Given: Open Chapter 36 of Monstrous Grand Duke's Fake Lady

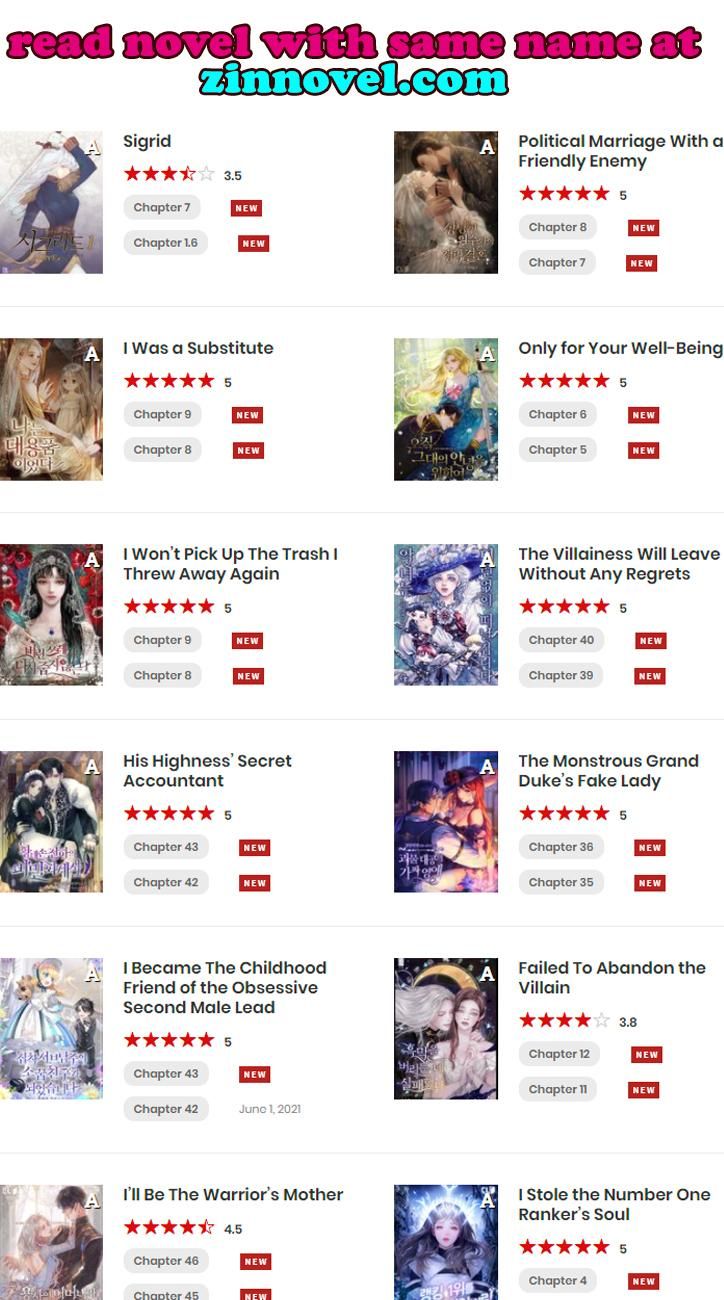Looking at the screenshot, I should tap(561, 847).
